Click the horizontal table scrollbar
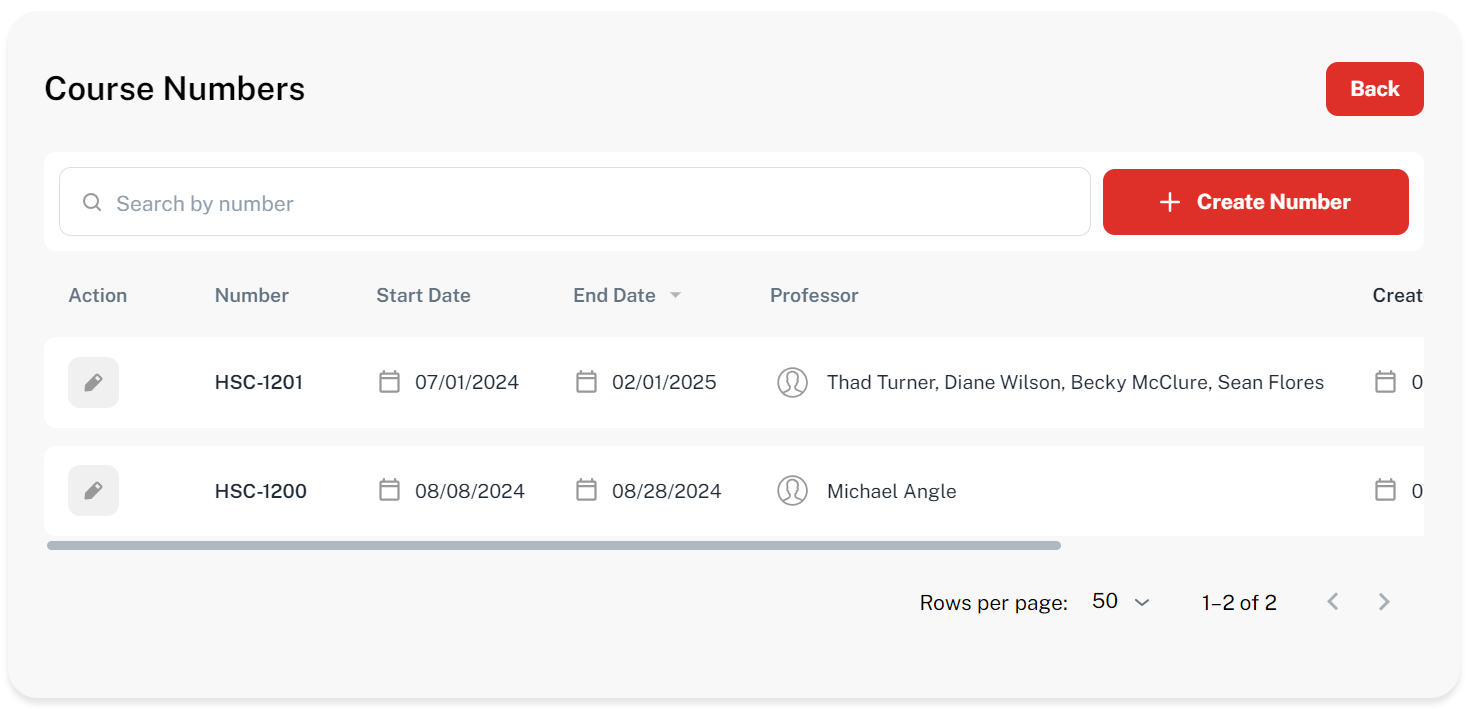This screenshot has height=709, width=1469. (553, 546)
